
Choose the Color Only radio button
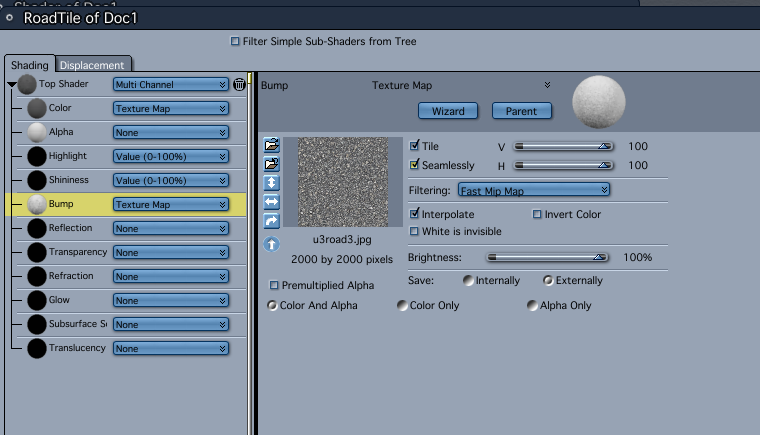pyautogui.click(x=402, y=305)
